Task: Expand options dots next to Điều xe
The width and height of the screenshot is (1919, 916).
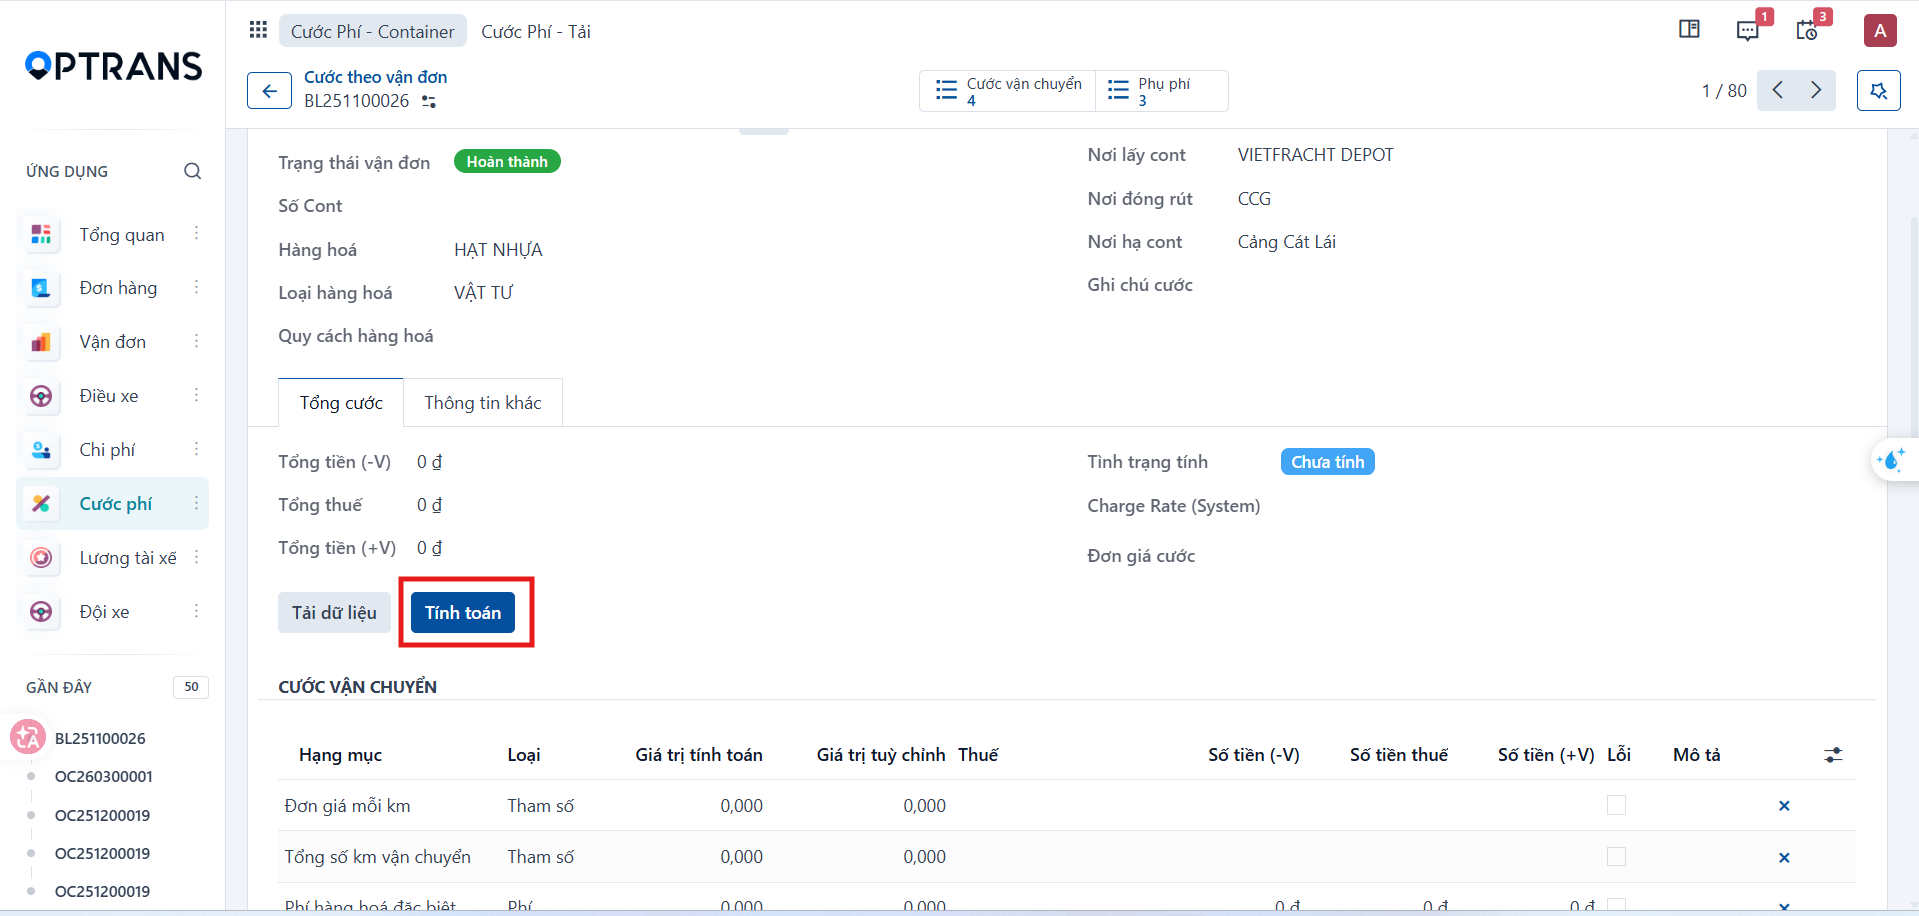Action: click(x=196, y=395)
